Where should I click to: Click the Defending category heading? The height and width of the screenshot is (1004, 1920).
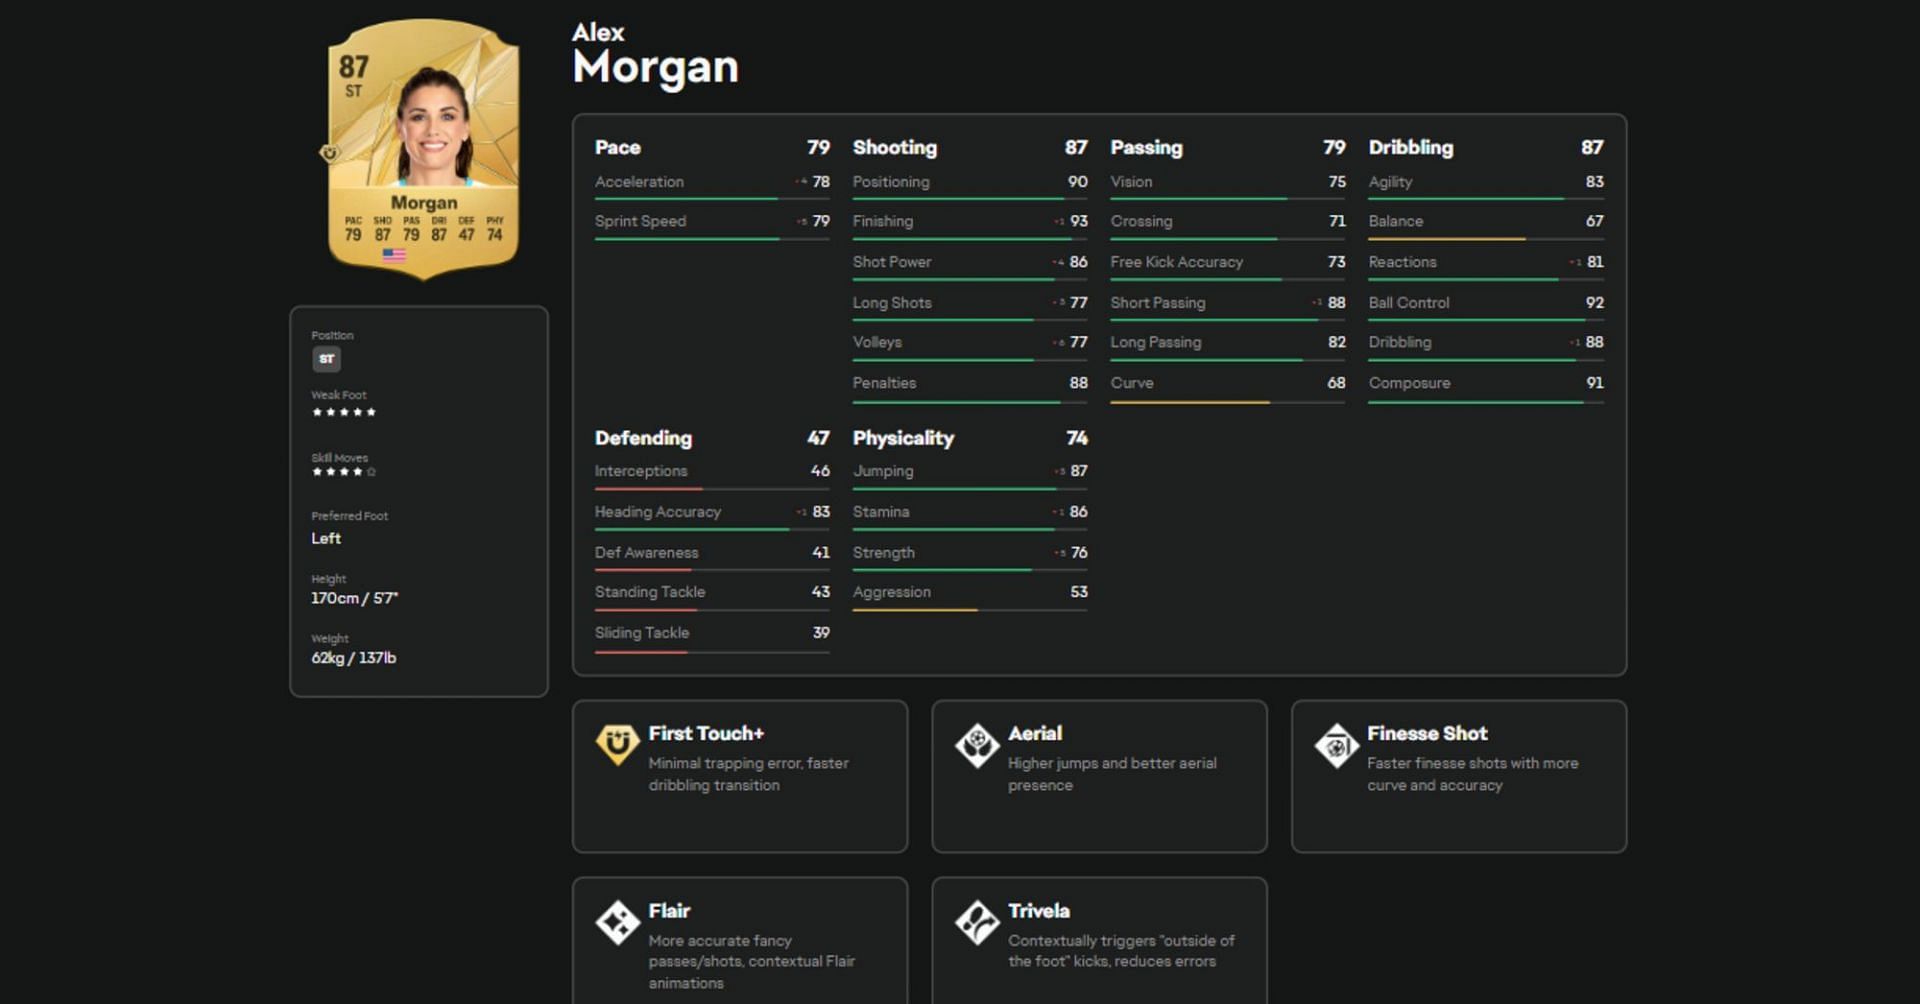click(642, 438)
